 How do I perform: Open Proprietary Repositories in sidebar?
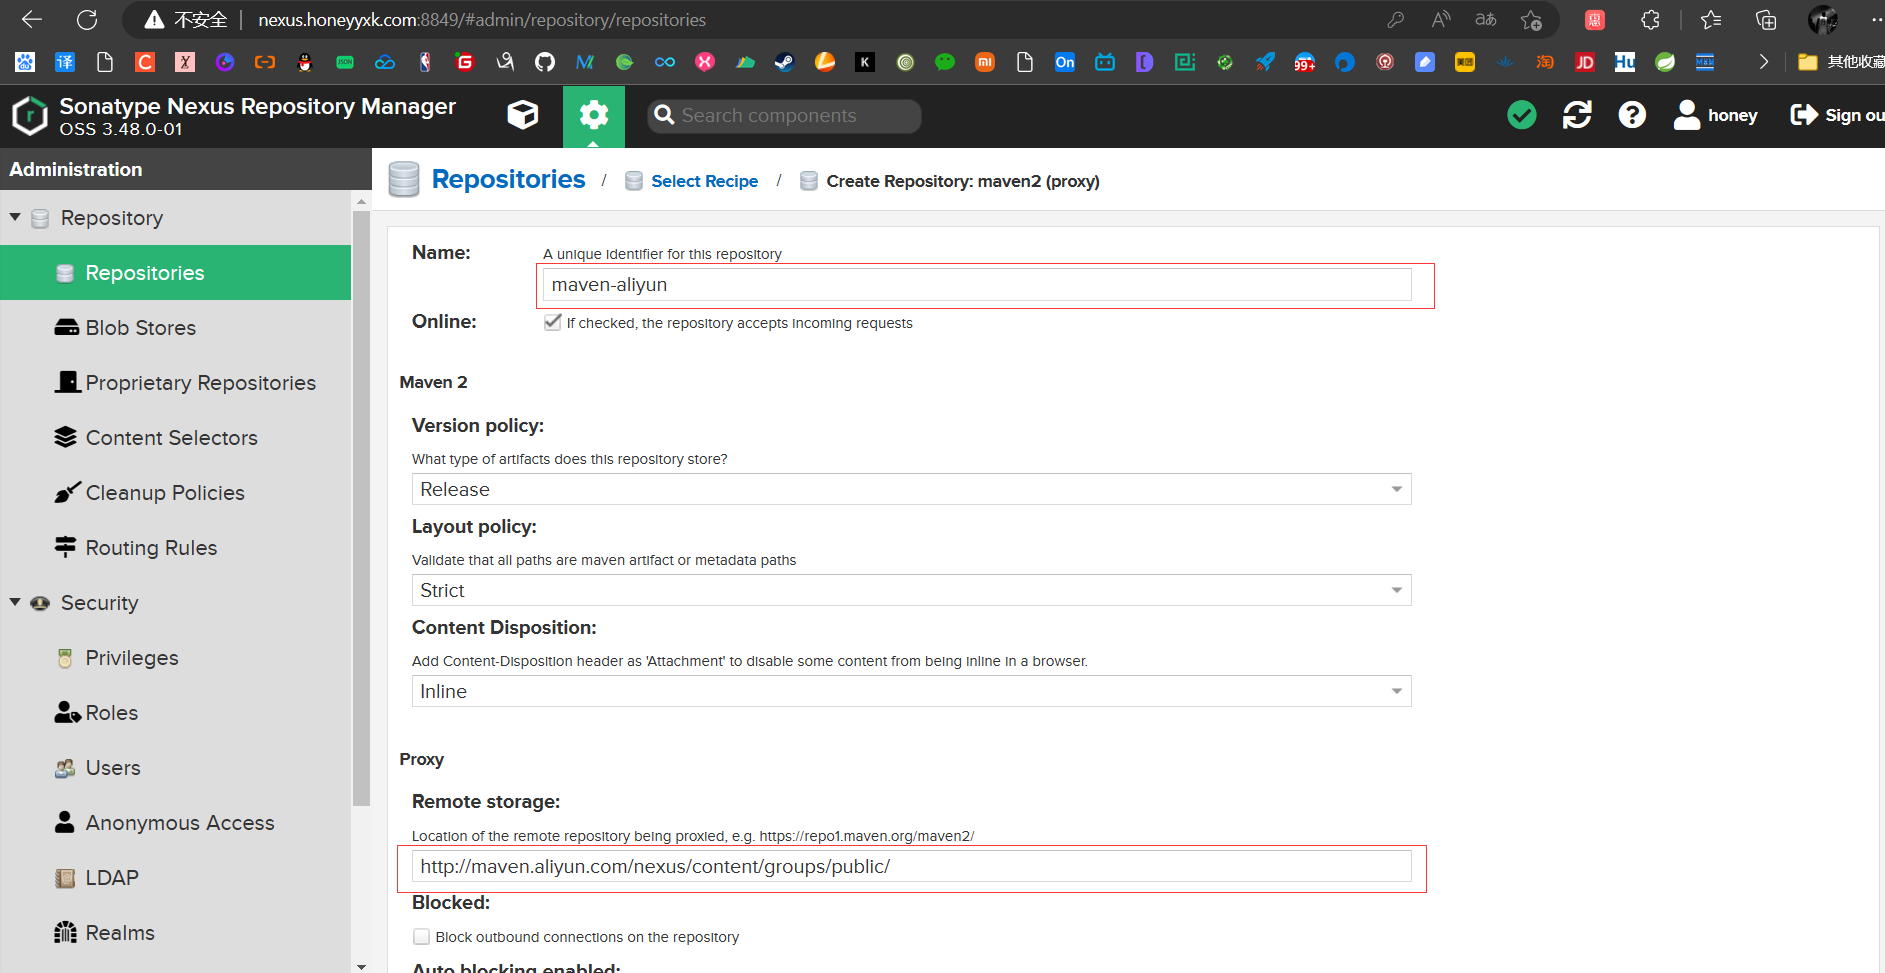(x=175, y=382)
